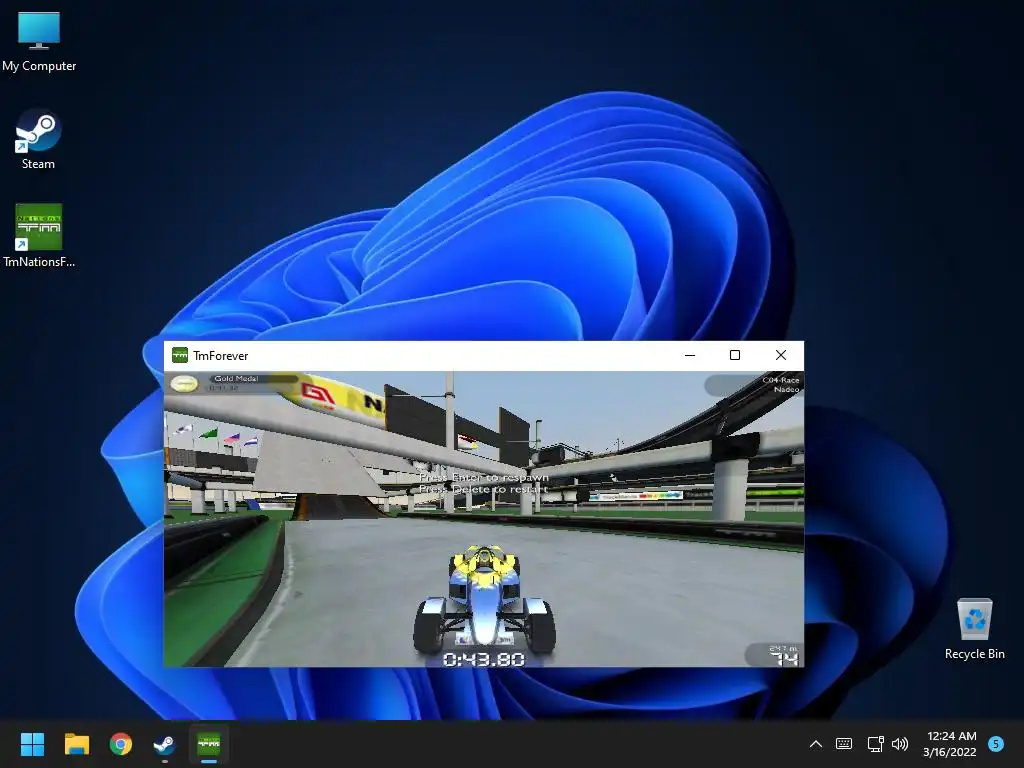Select the Recycle Bin icon

[974, 628]
